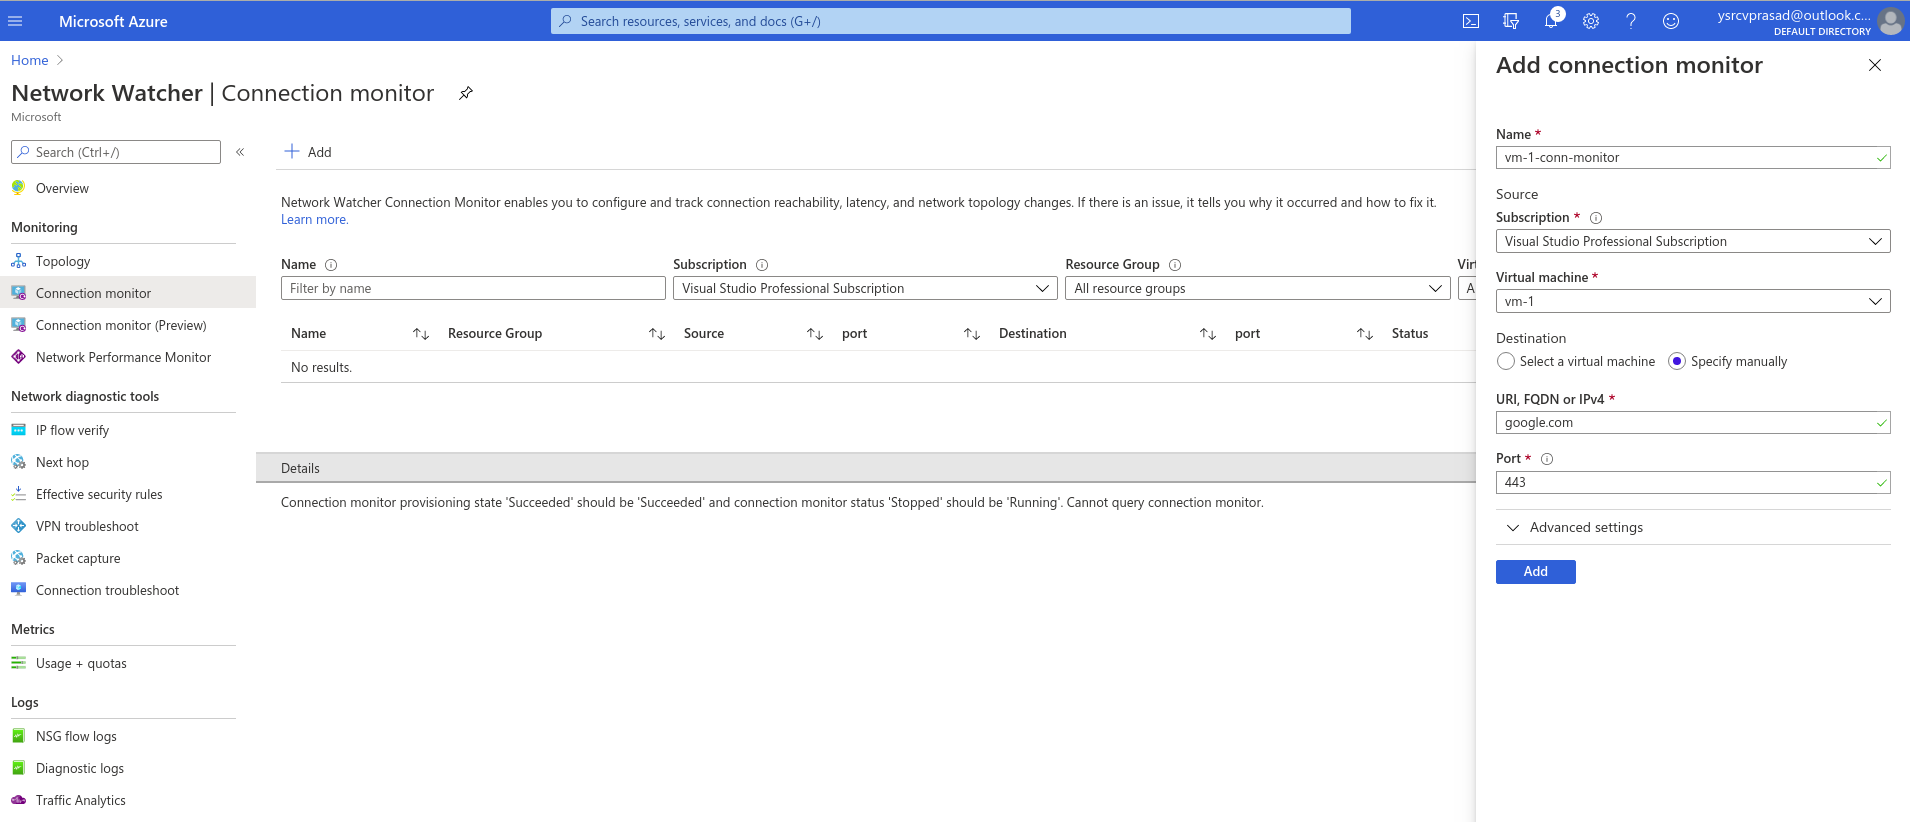Expand the Advanced settings section

click(x=1585, y=527)
